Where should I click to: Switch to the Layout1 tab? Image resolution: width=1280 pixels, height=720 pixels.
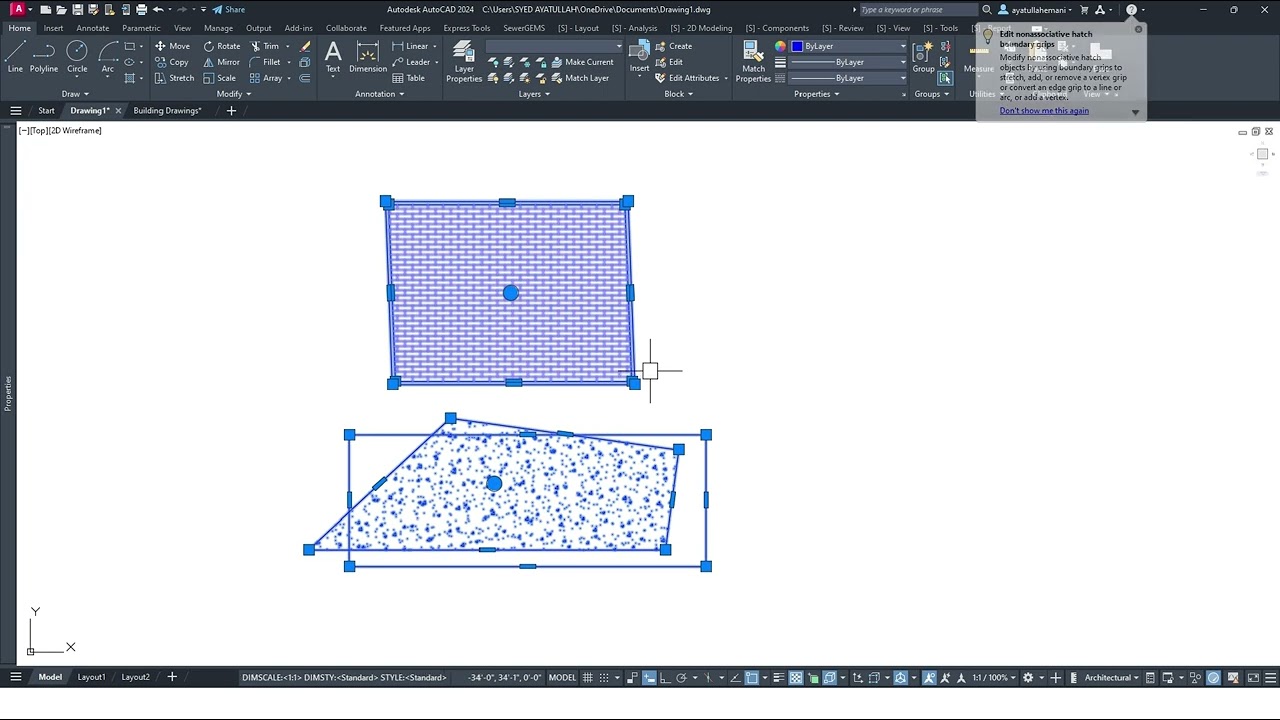click(91, 677)
